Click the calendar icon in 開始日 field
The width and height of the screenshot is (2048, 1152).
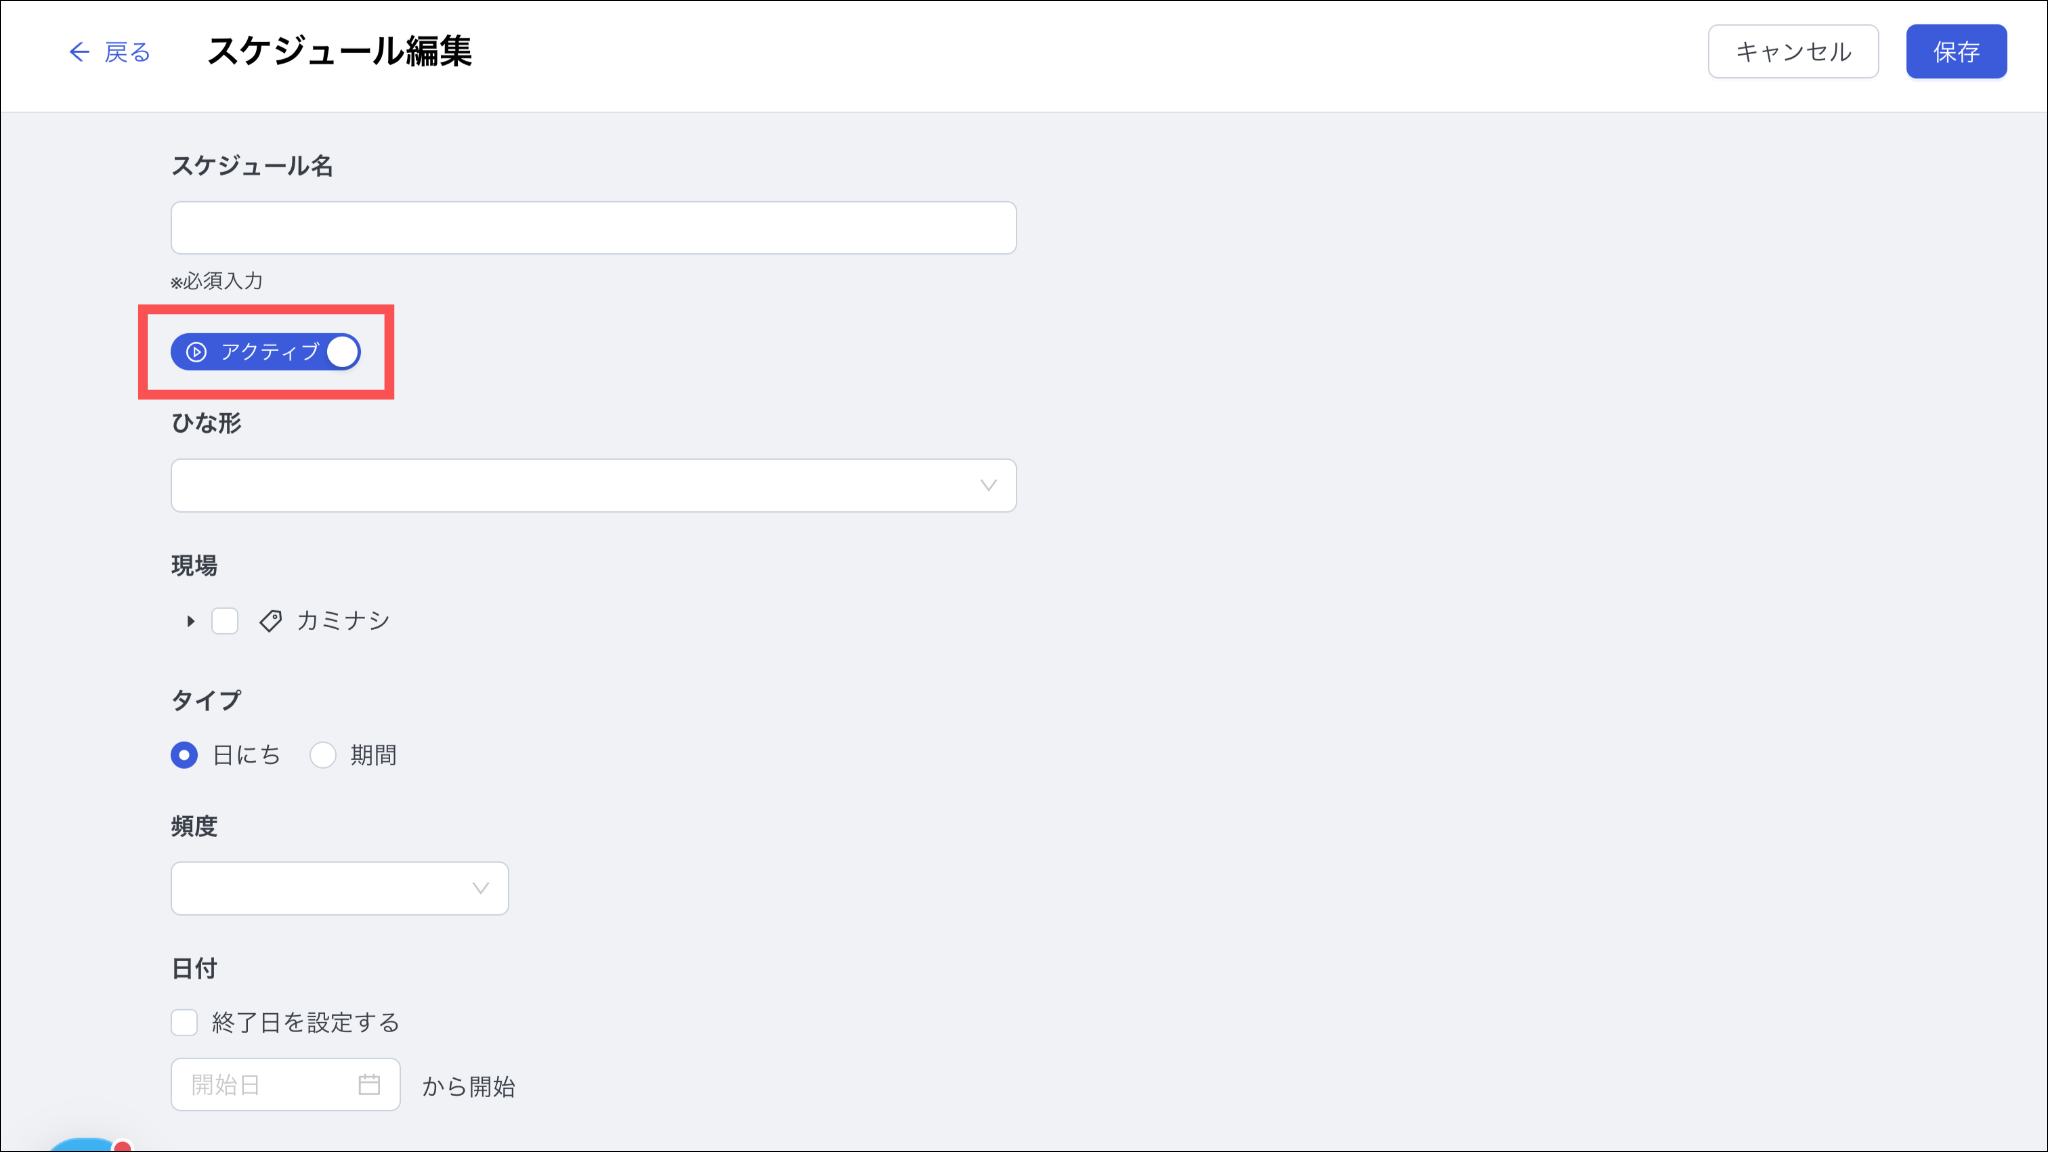[369, 1084]
